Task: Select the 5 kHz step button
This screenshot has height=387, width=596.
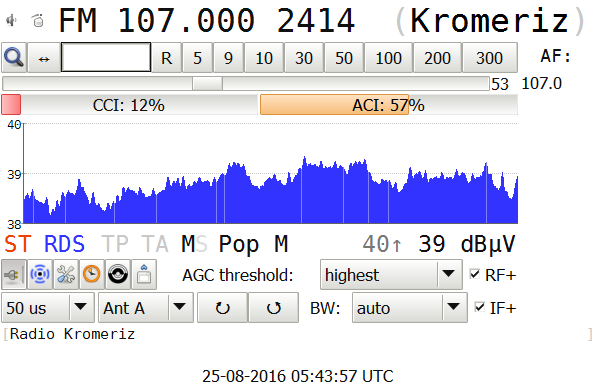Action: [x=197, y=58]
